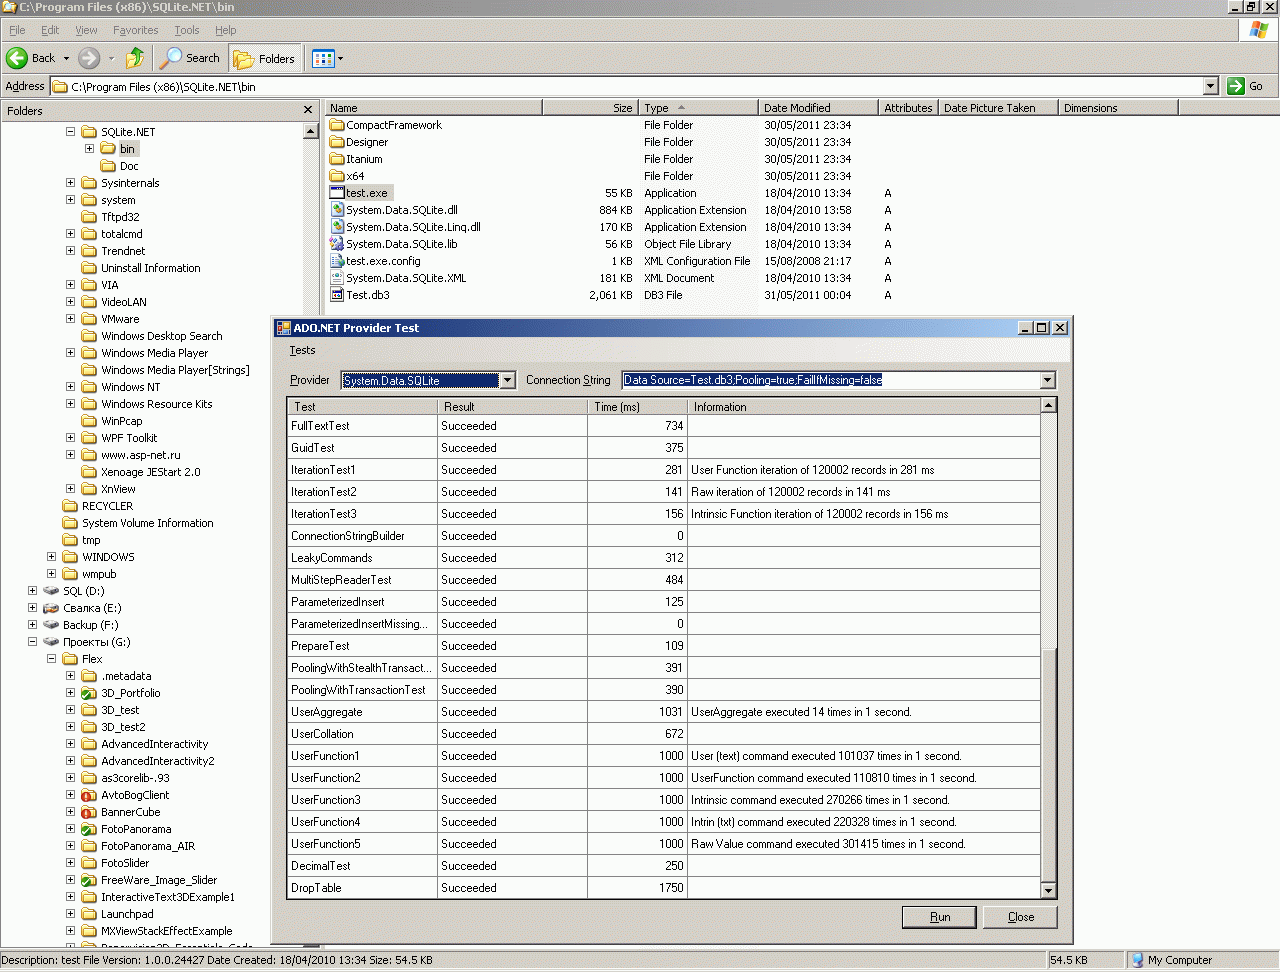The height and width of the screenshot is (972, 1280).
Task: Open the View menu in Explorer
Action: coord(86,30)
